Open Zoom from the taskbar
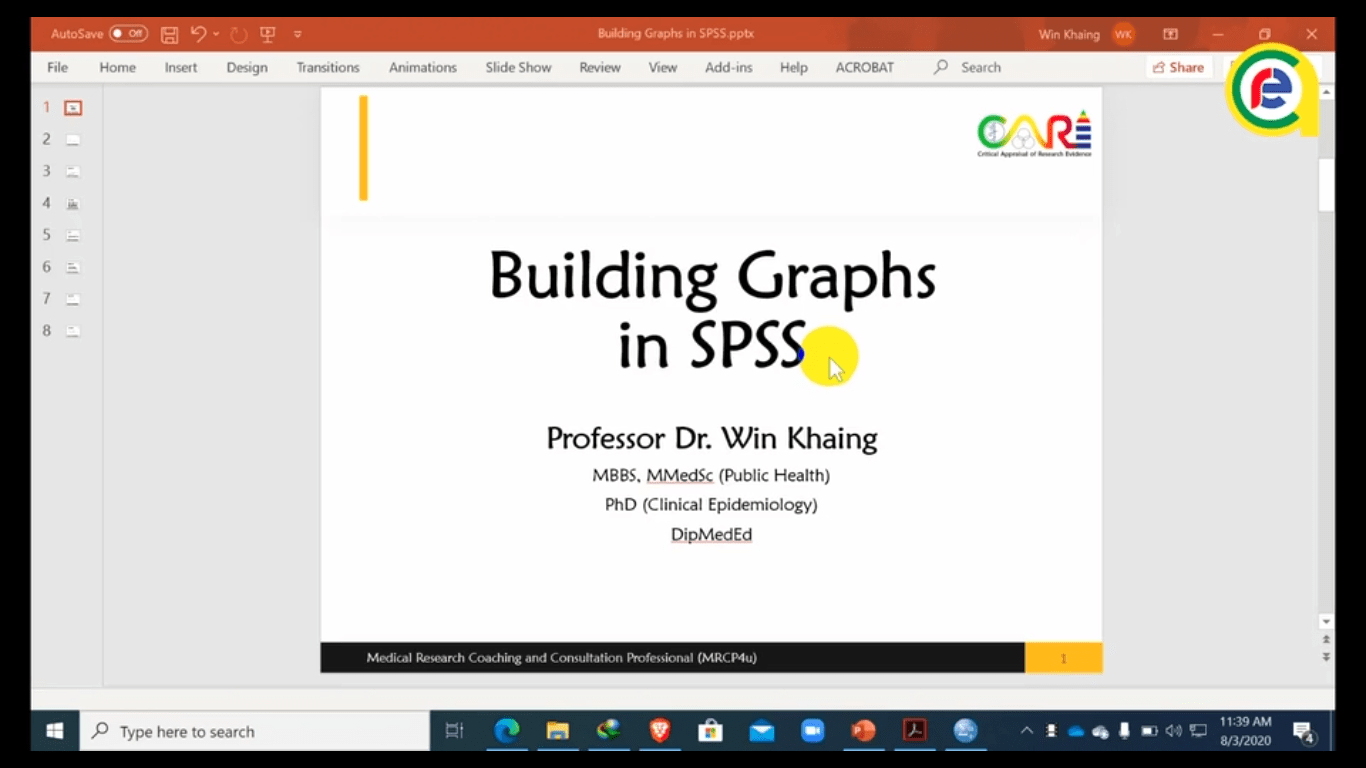The width and height of the screenshot is (1366, 768). pyautogui.click(x=812, y=731)
